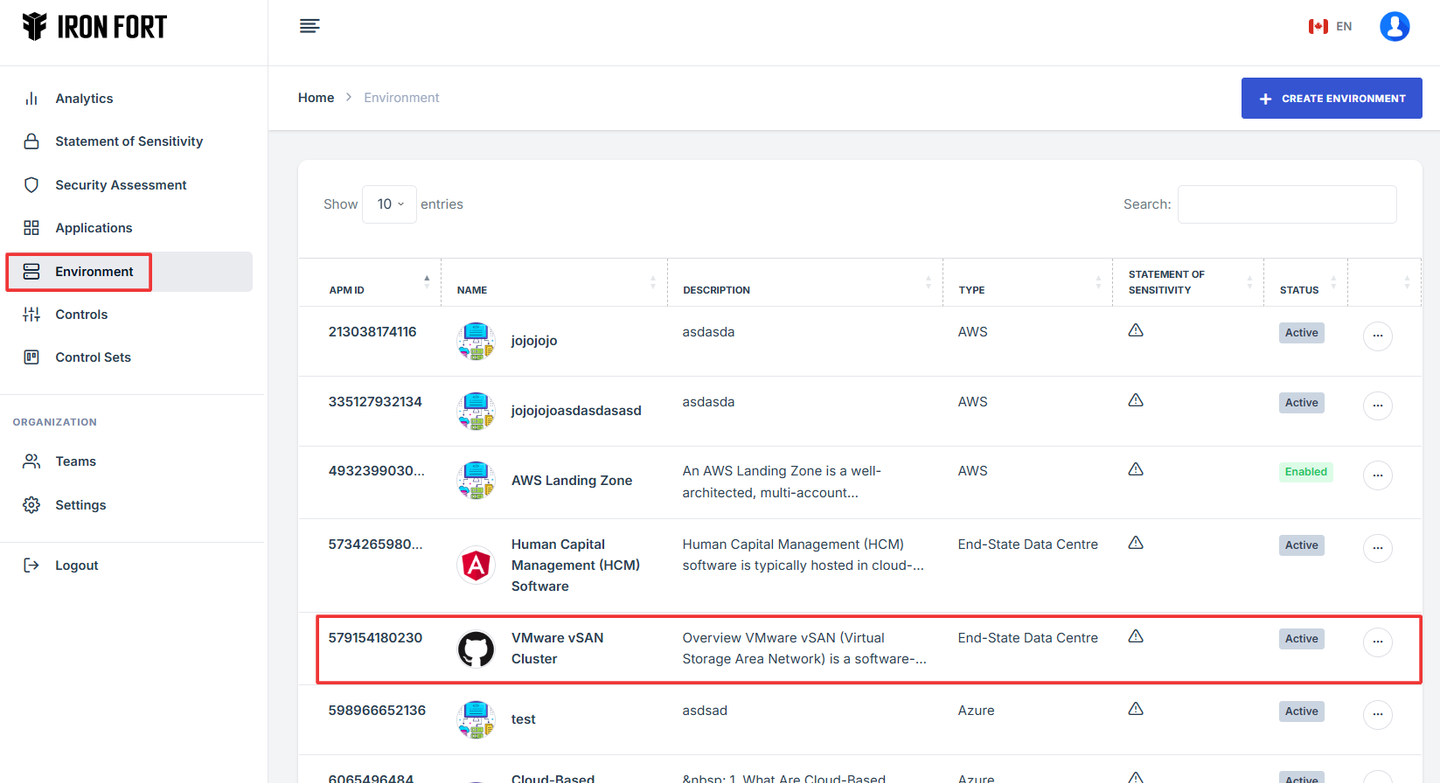Open actions menu for AWS Landing Zone
The height and width of the screenshot is (783, 1440).
coord(1377,475)
